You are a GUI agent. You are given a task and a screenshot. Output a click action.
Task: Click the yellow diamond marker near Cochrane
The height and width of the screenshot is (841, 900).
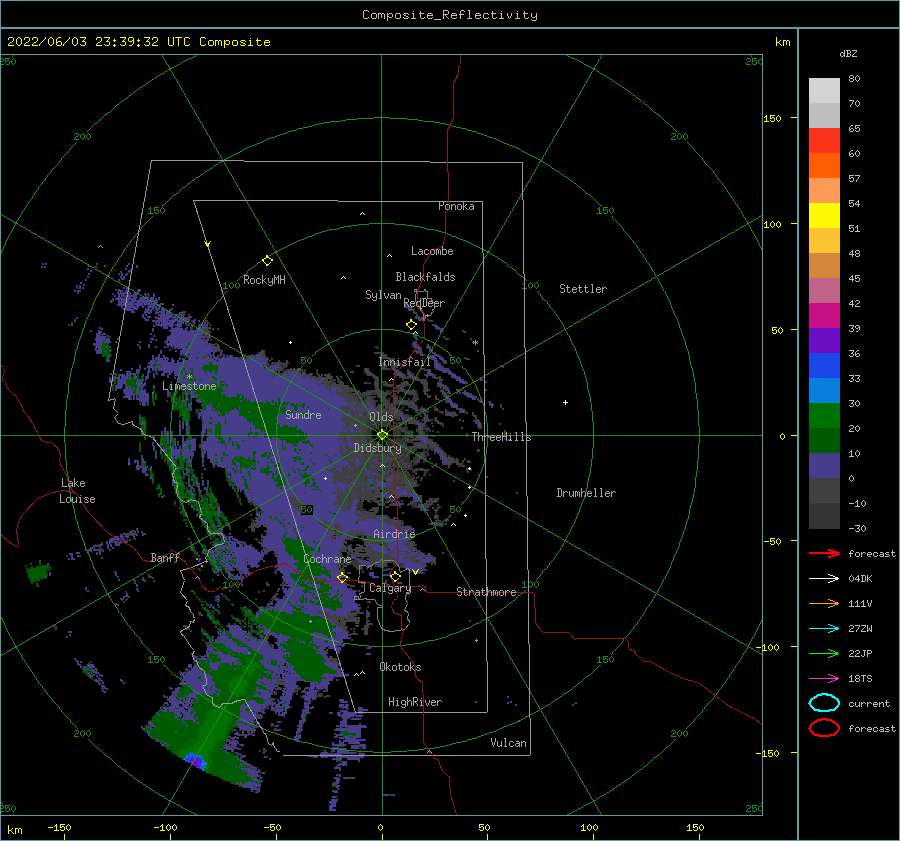point(342,577)
